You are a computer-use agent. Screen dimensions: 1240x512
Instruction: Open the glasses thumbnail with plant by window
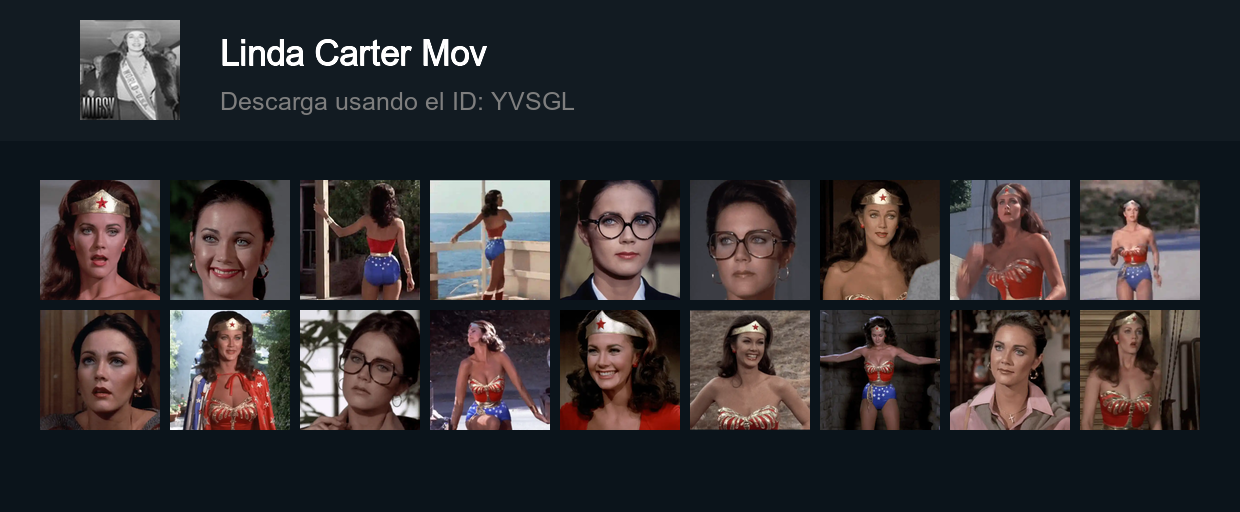tap(360, 370)
